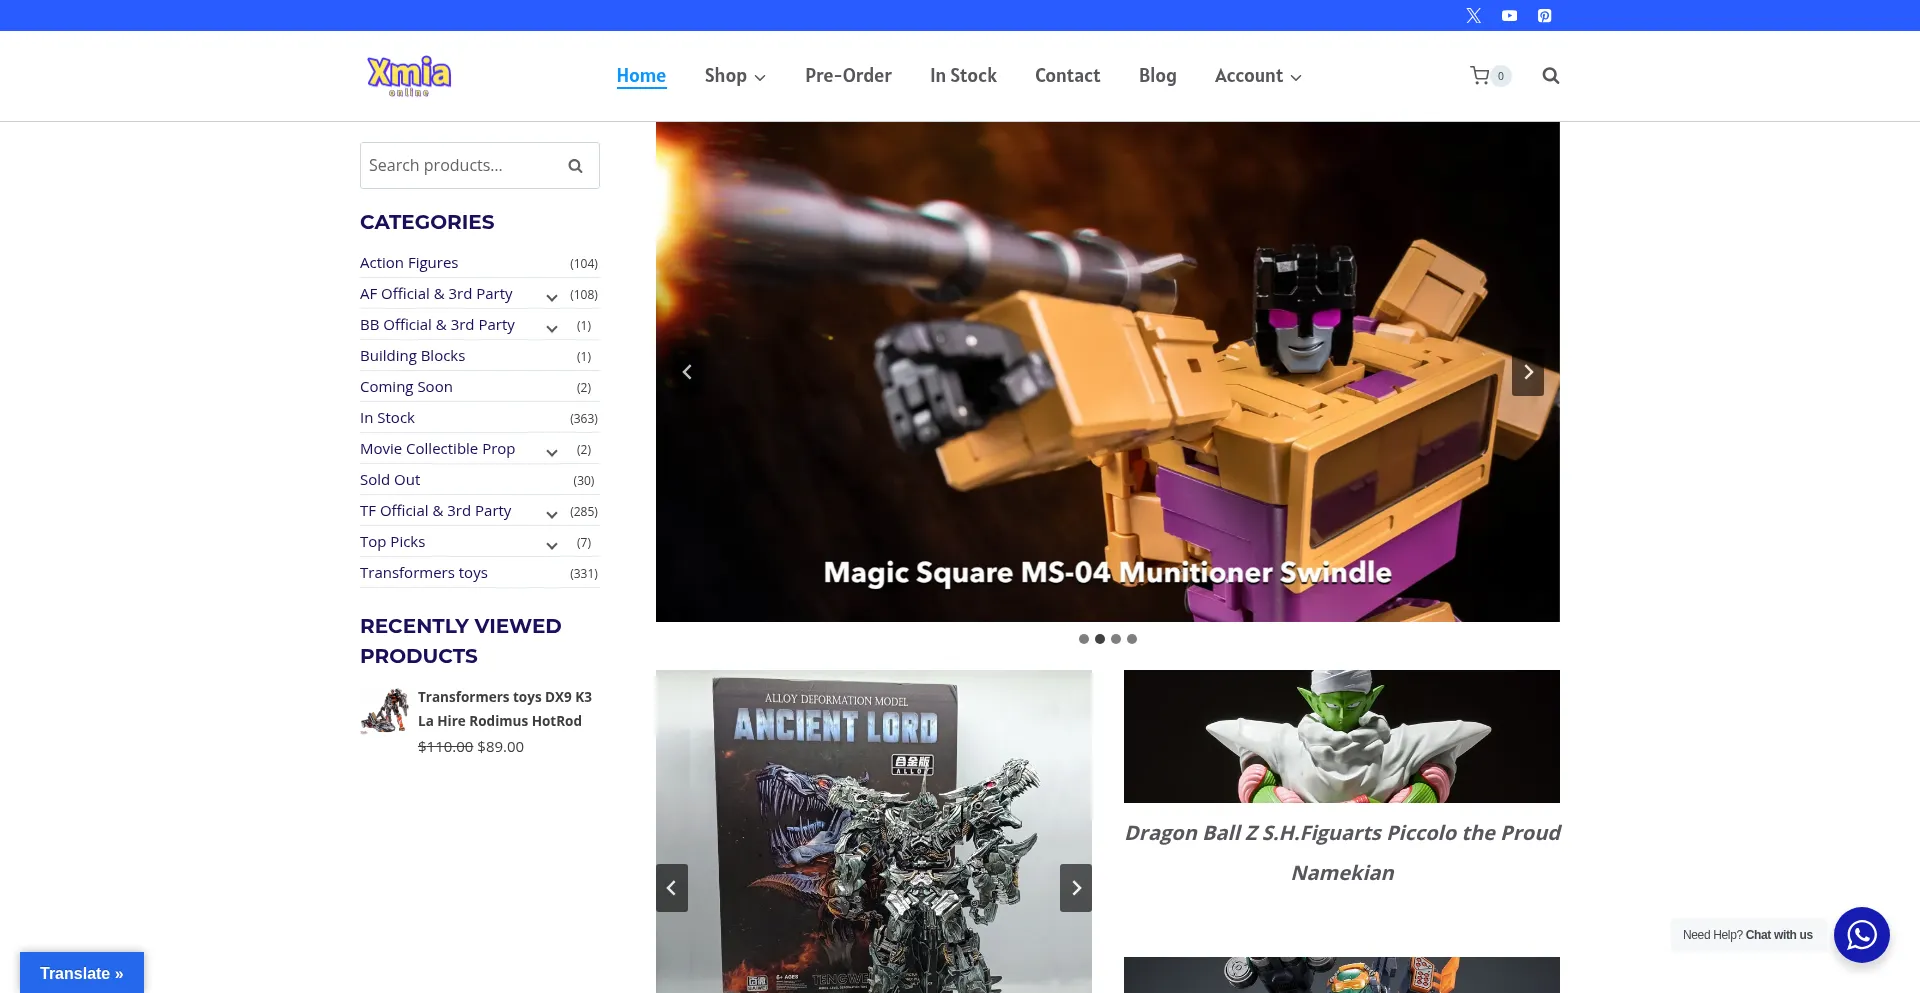This screenshot has width=1920, height=993.
Task: Start the sidebar product search
Action: 575,165
